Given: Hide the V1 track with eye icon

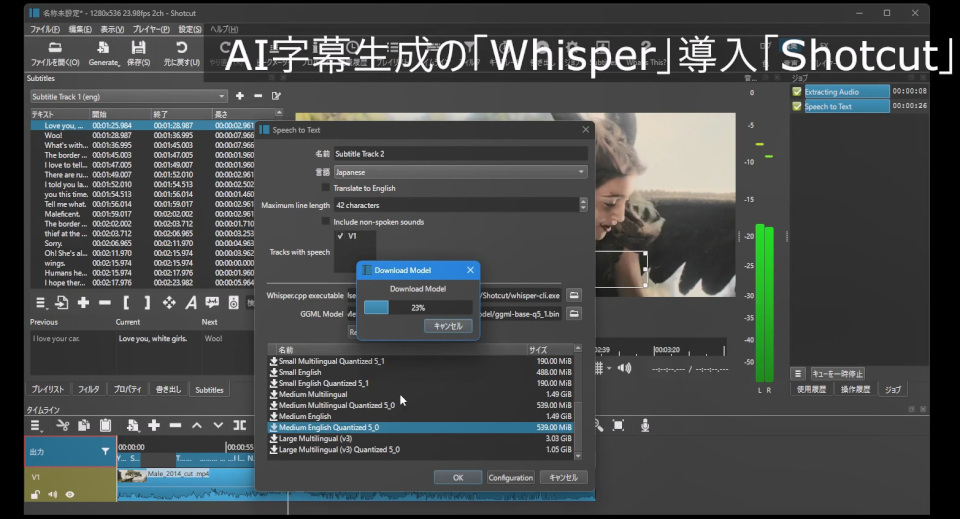Looking at the screenshot, I should (x=70, y=495).
